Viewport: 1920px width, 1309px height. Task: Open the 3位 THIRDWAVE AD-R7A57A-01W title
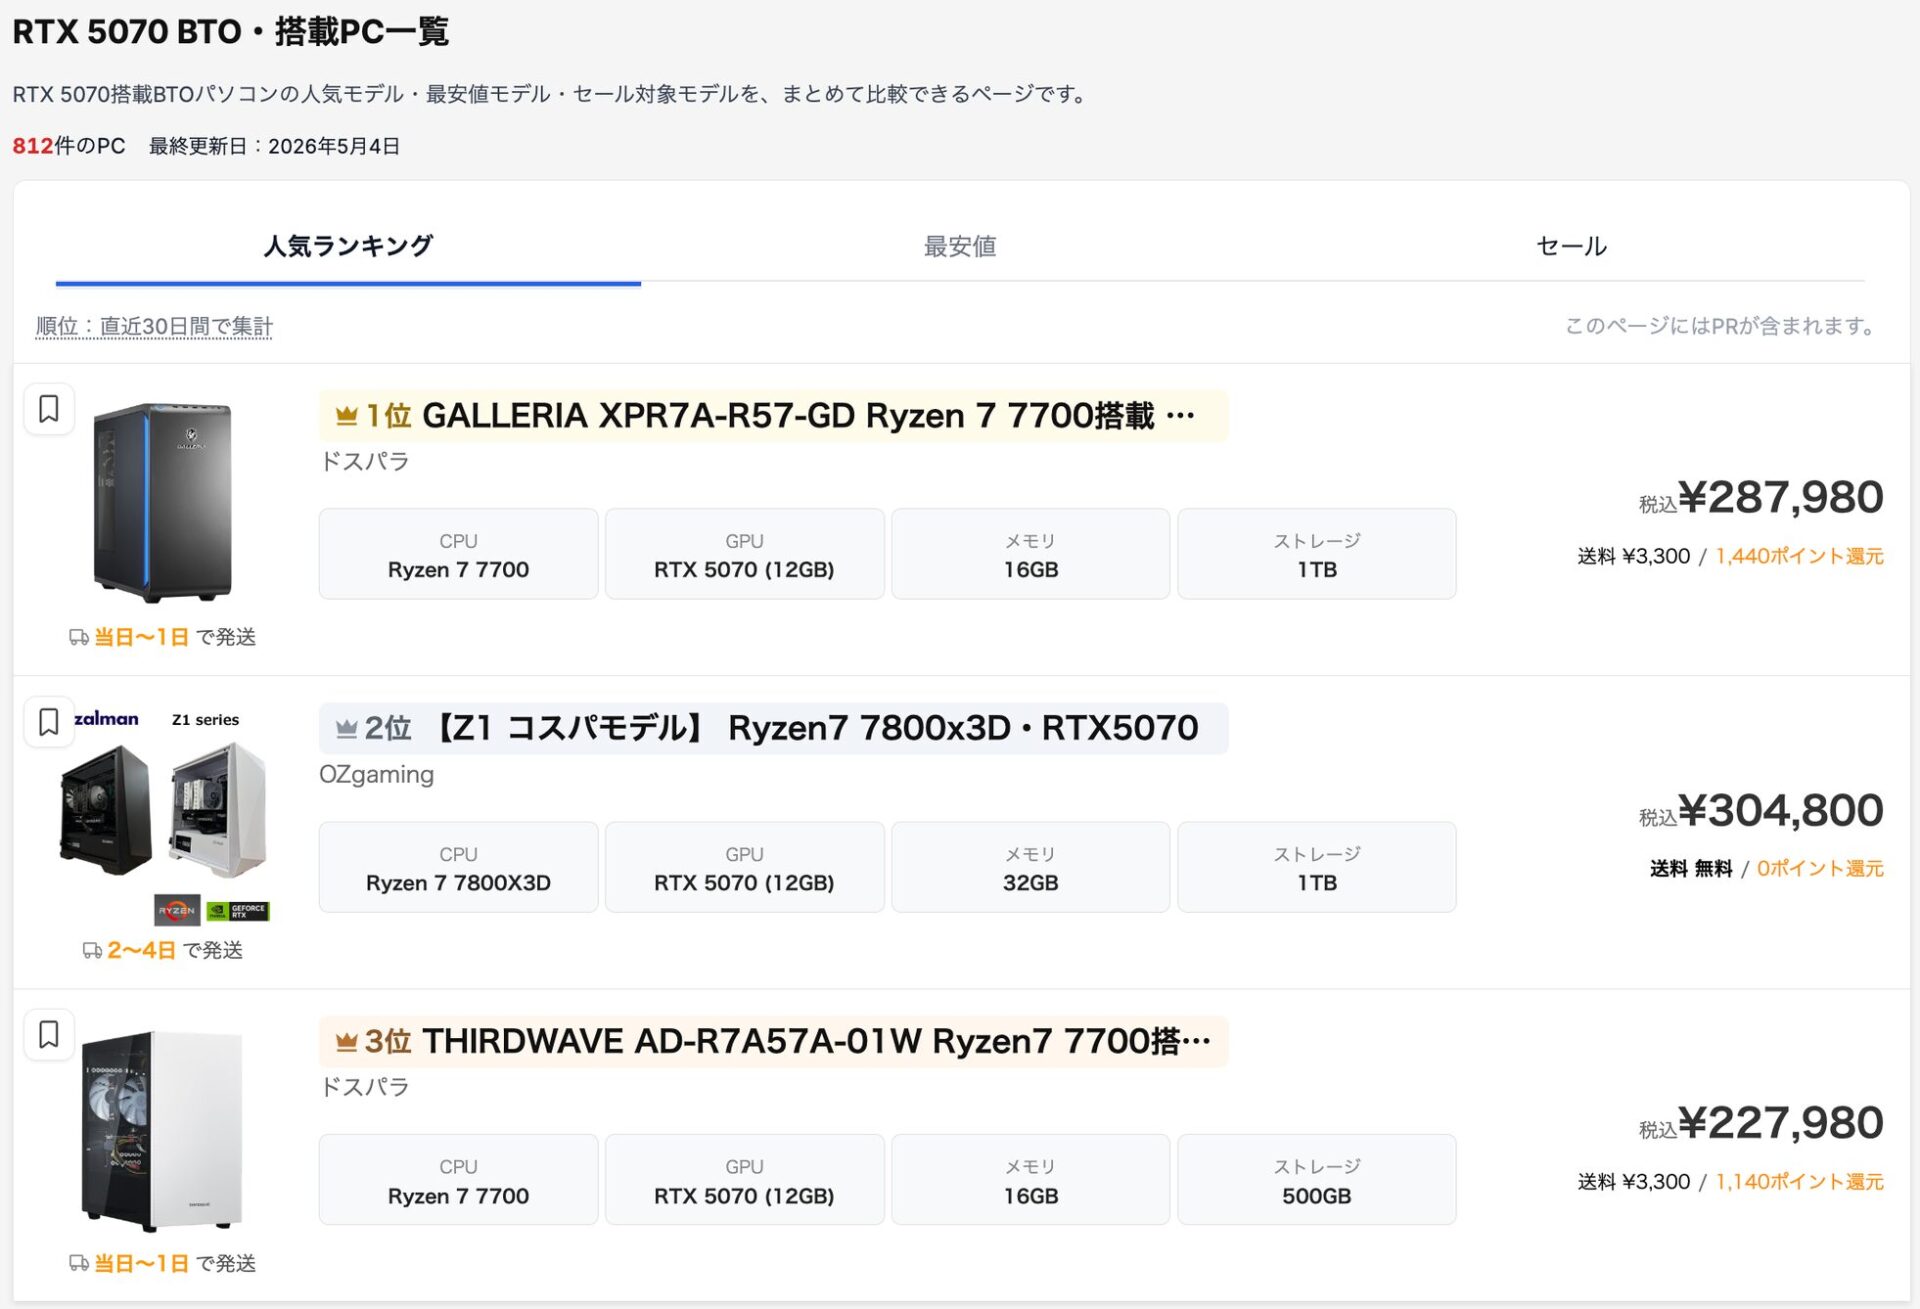click(x=773, y=1041)
